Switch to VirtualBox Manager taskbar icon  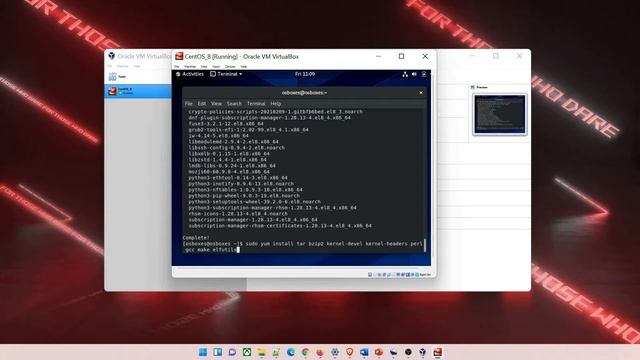click(x=423, y=352)
